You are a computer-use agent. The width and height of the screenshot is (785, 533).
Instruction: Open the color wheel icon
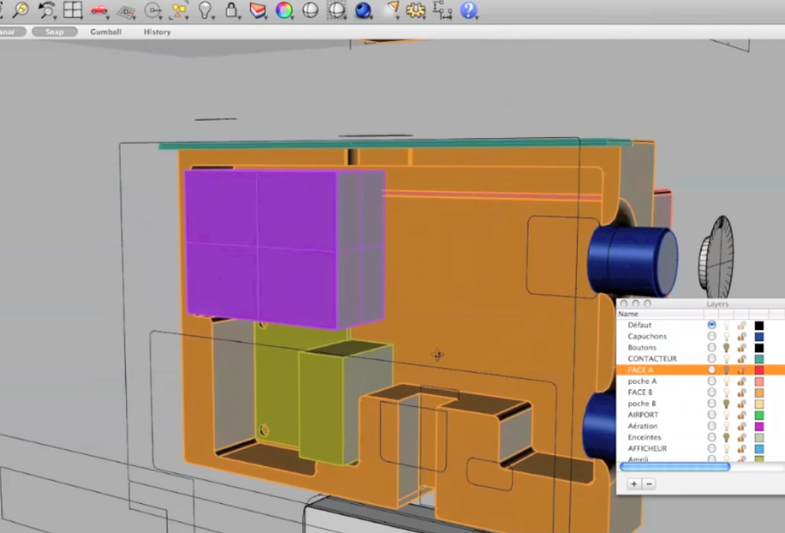284,11
